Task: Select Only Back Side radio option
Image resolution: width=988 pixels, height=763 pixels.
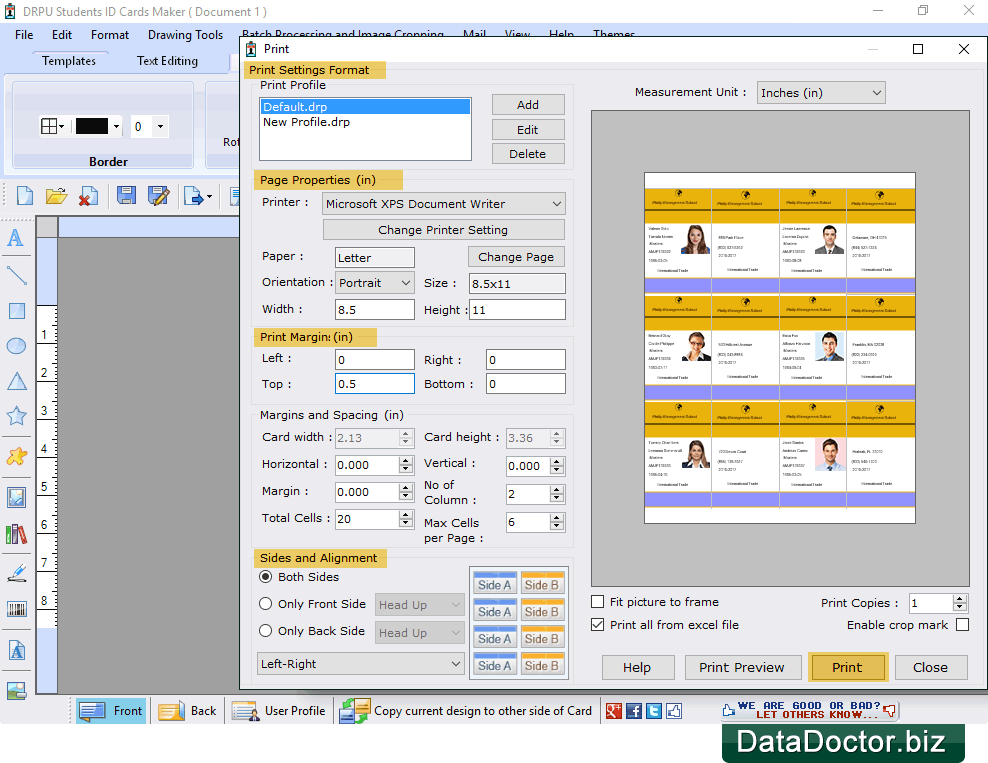Action: 266,631
